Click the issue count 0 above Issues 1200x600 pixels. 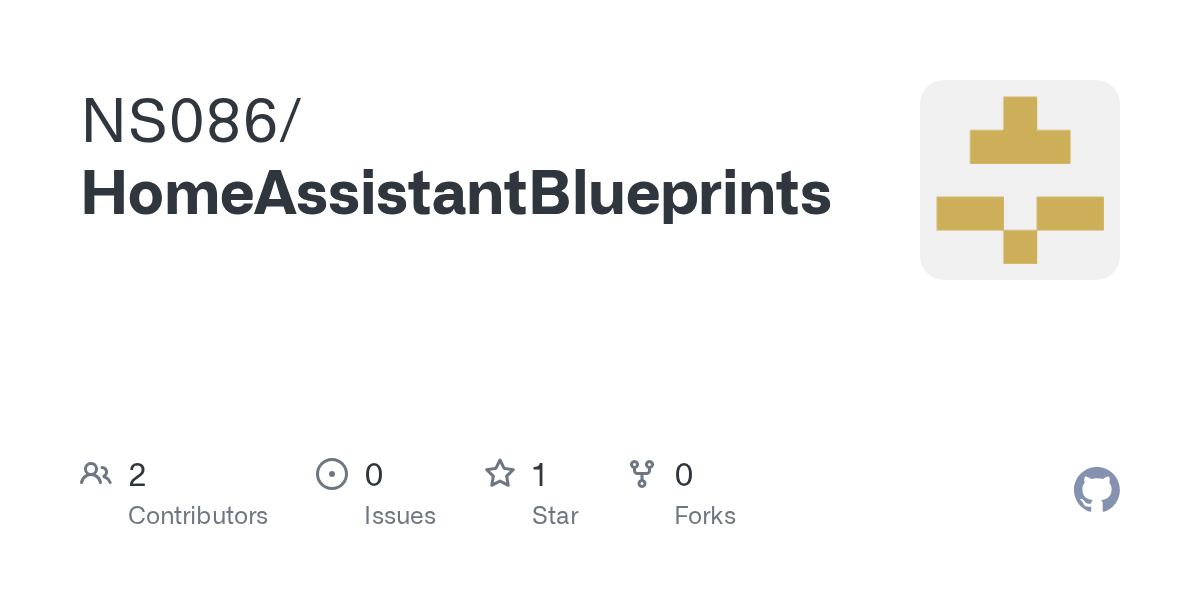tap(374, 474)
